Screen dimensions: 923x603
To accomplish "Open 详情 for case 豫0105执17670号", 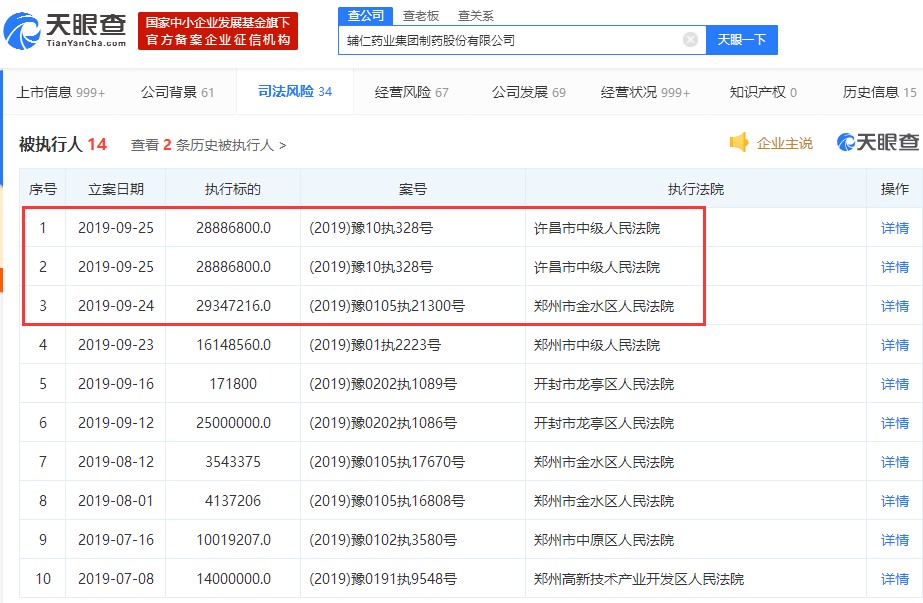I will [x=895, y=462].
